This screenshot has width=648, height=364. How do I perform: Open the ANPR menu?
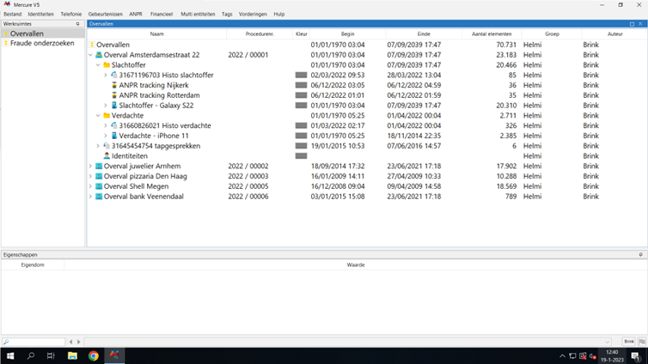[x=136, y=14]
